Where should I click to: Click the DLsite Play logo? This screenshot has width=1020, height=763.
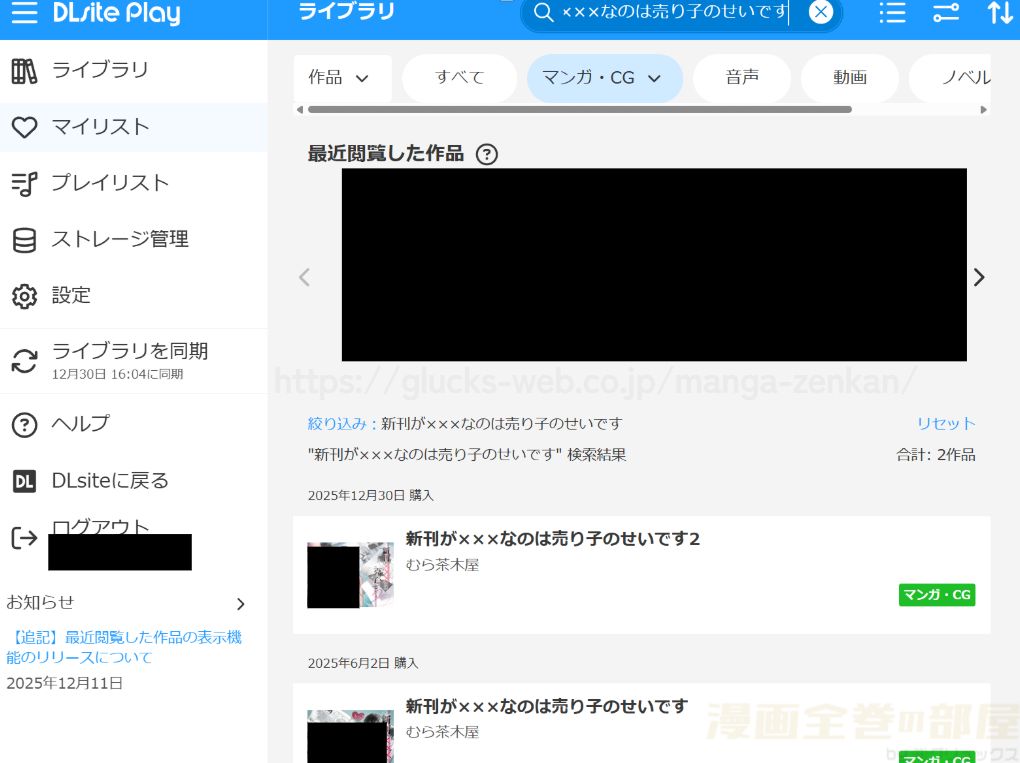[x=120, y=13]
